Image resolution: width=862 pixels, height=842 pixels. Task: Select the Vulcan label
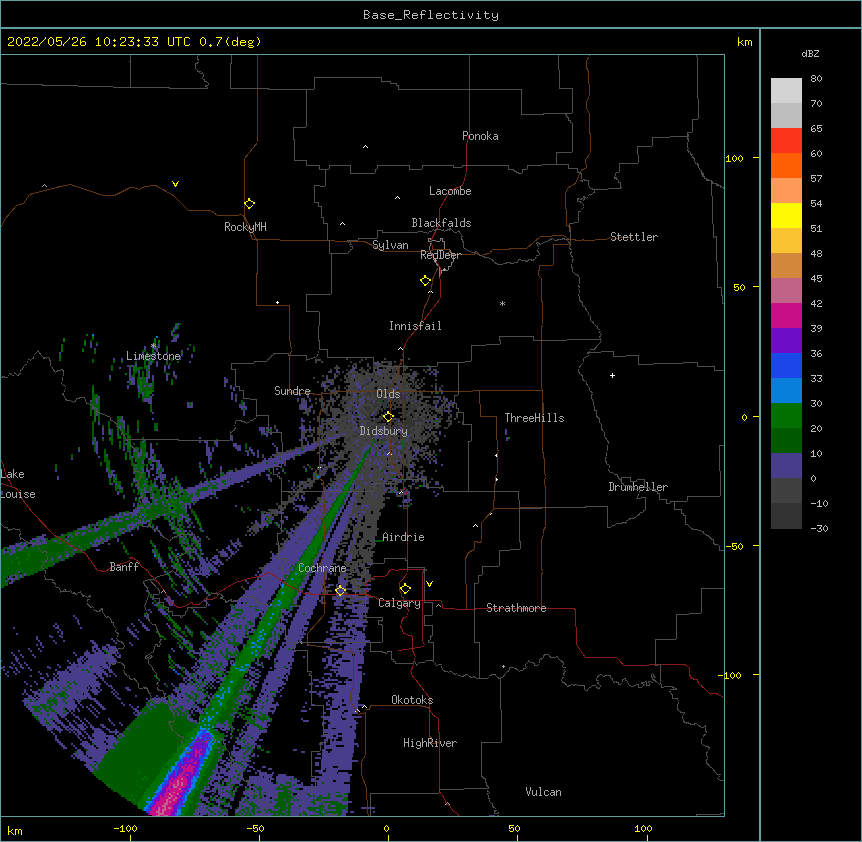543,792
